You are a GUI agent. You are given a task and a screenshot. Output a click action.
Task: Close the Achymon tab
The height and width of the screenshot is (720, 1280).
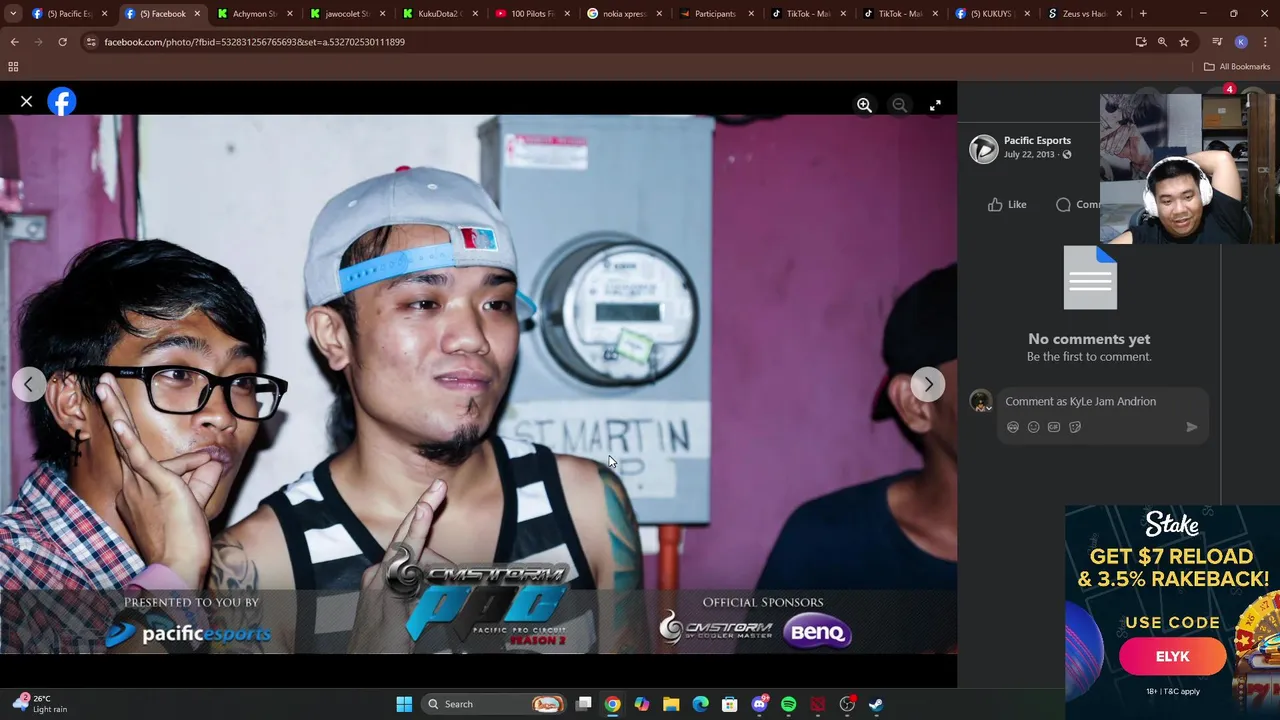[290, 14]
